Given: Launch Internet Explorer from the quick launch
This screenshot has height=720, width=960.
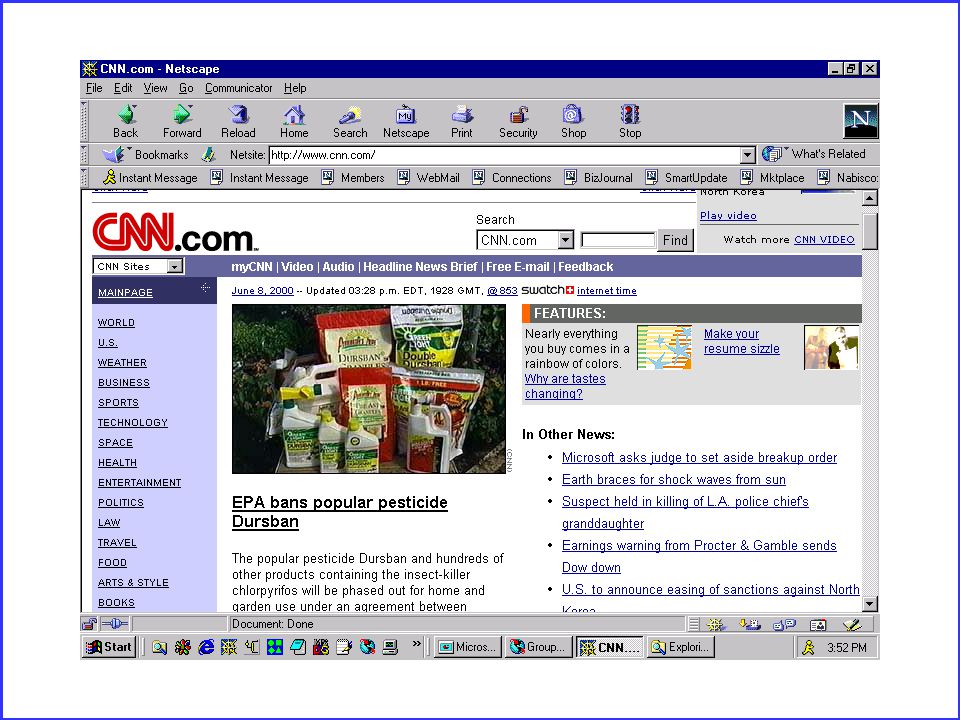Looking at the screenshot, I should [x=206, y=647].
